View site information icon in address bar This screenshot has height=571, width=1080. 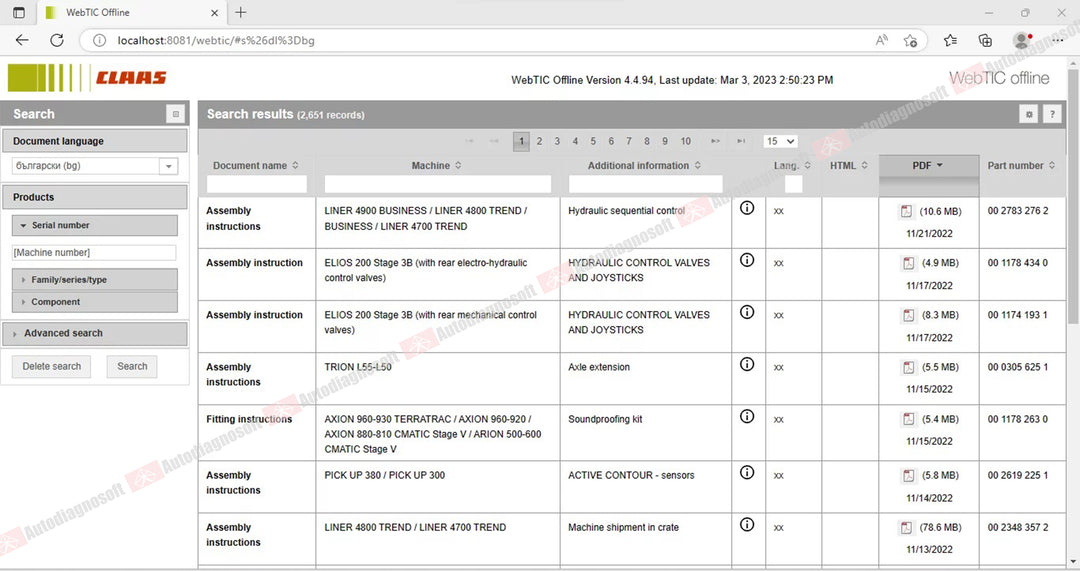pos(99,41)
